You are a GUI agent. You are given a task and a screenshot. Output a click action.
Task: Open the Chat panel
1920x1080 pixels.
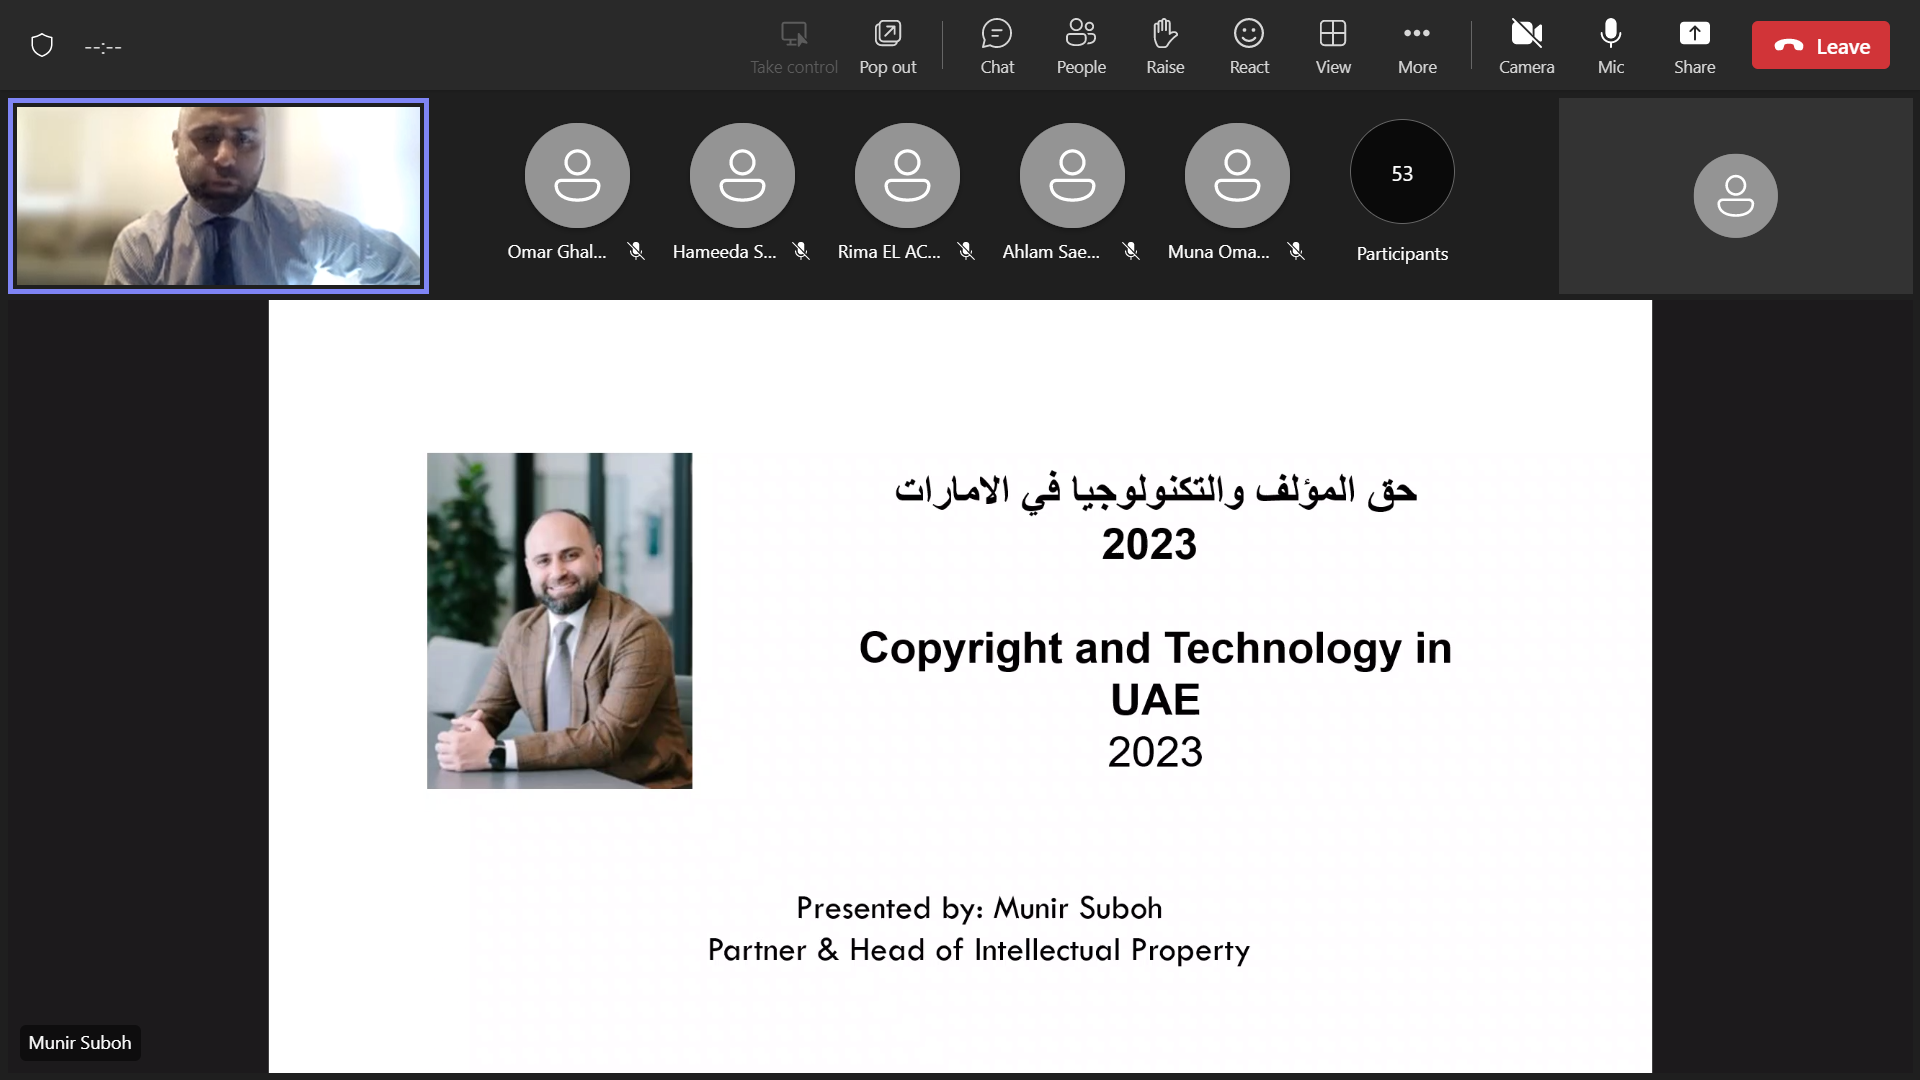pos(996,46)
